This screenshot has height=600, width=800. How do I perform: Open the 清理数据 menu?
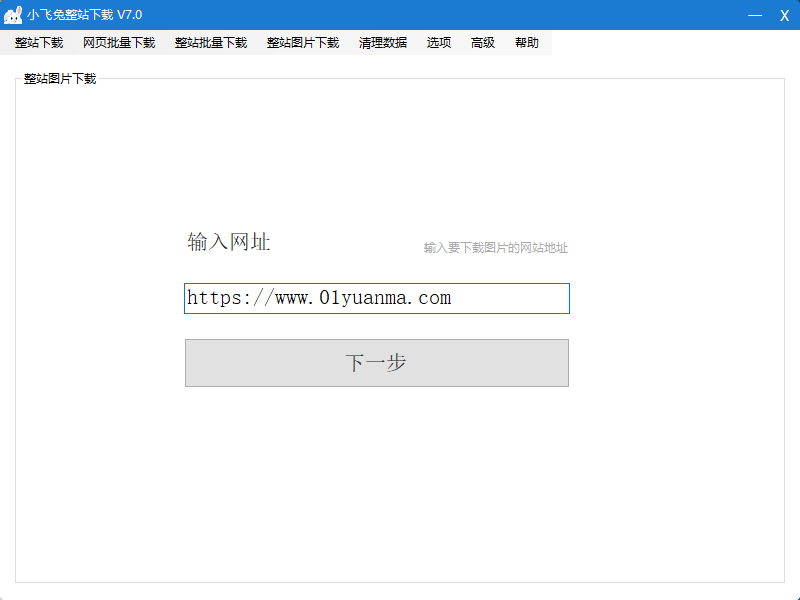pyautogui.click(x=383, y=43)
